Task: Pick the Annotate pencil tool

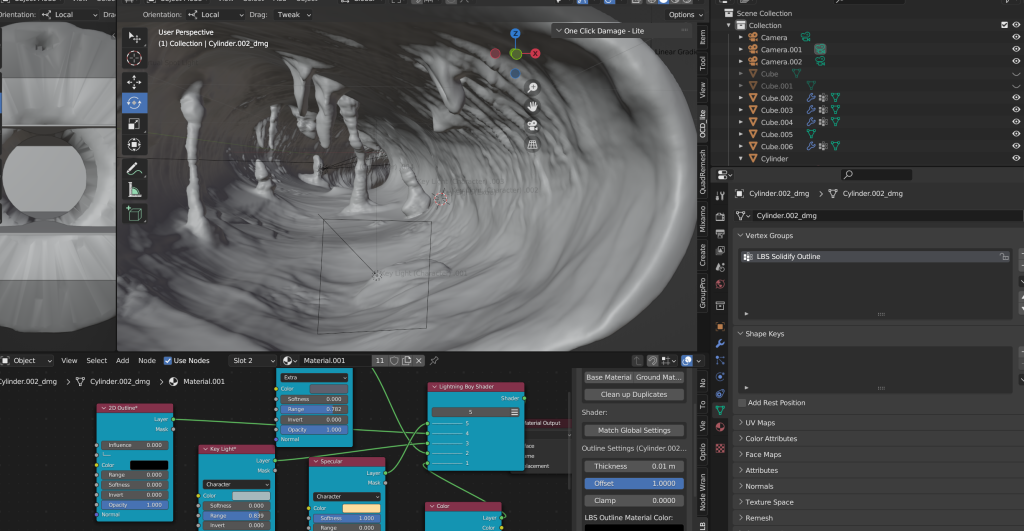Action: pos(134,168)
